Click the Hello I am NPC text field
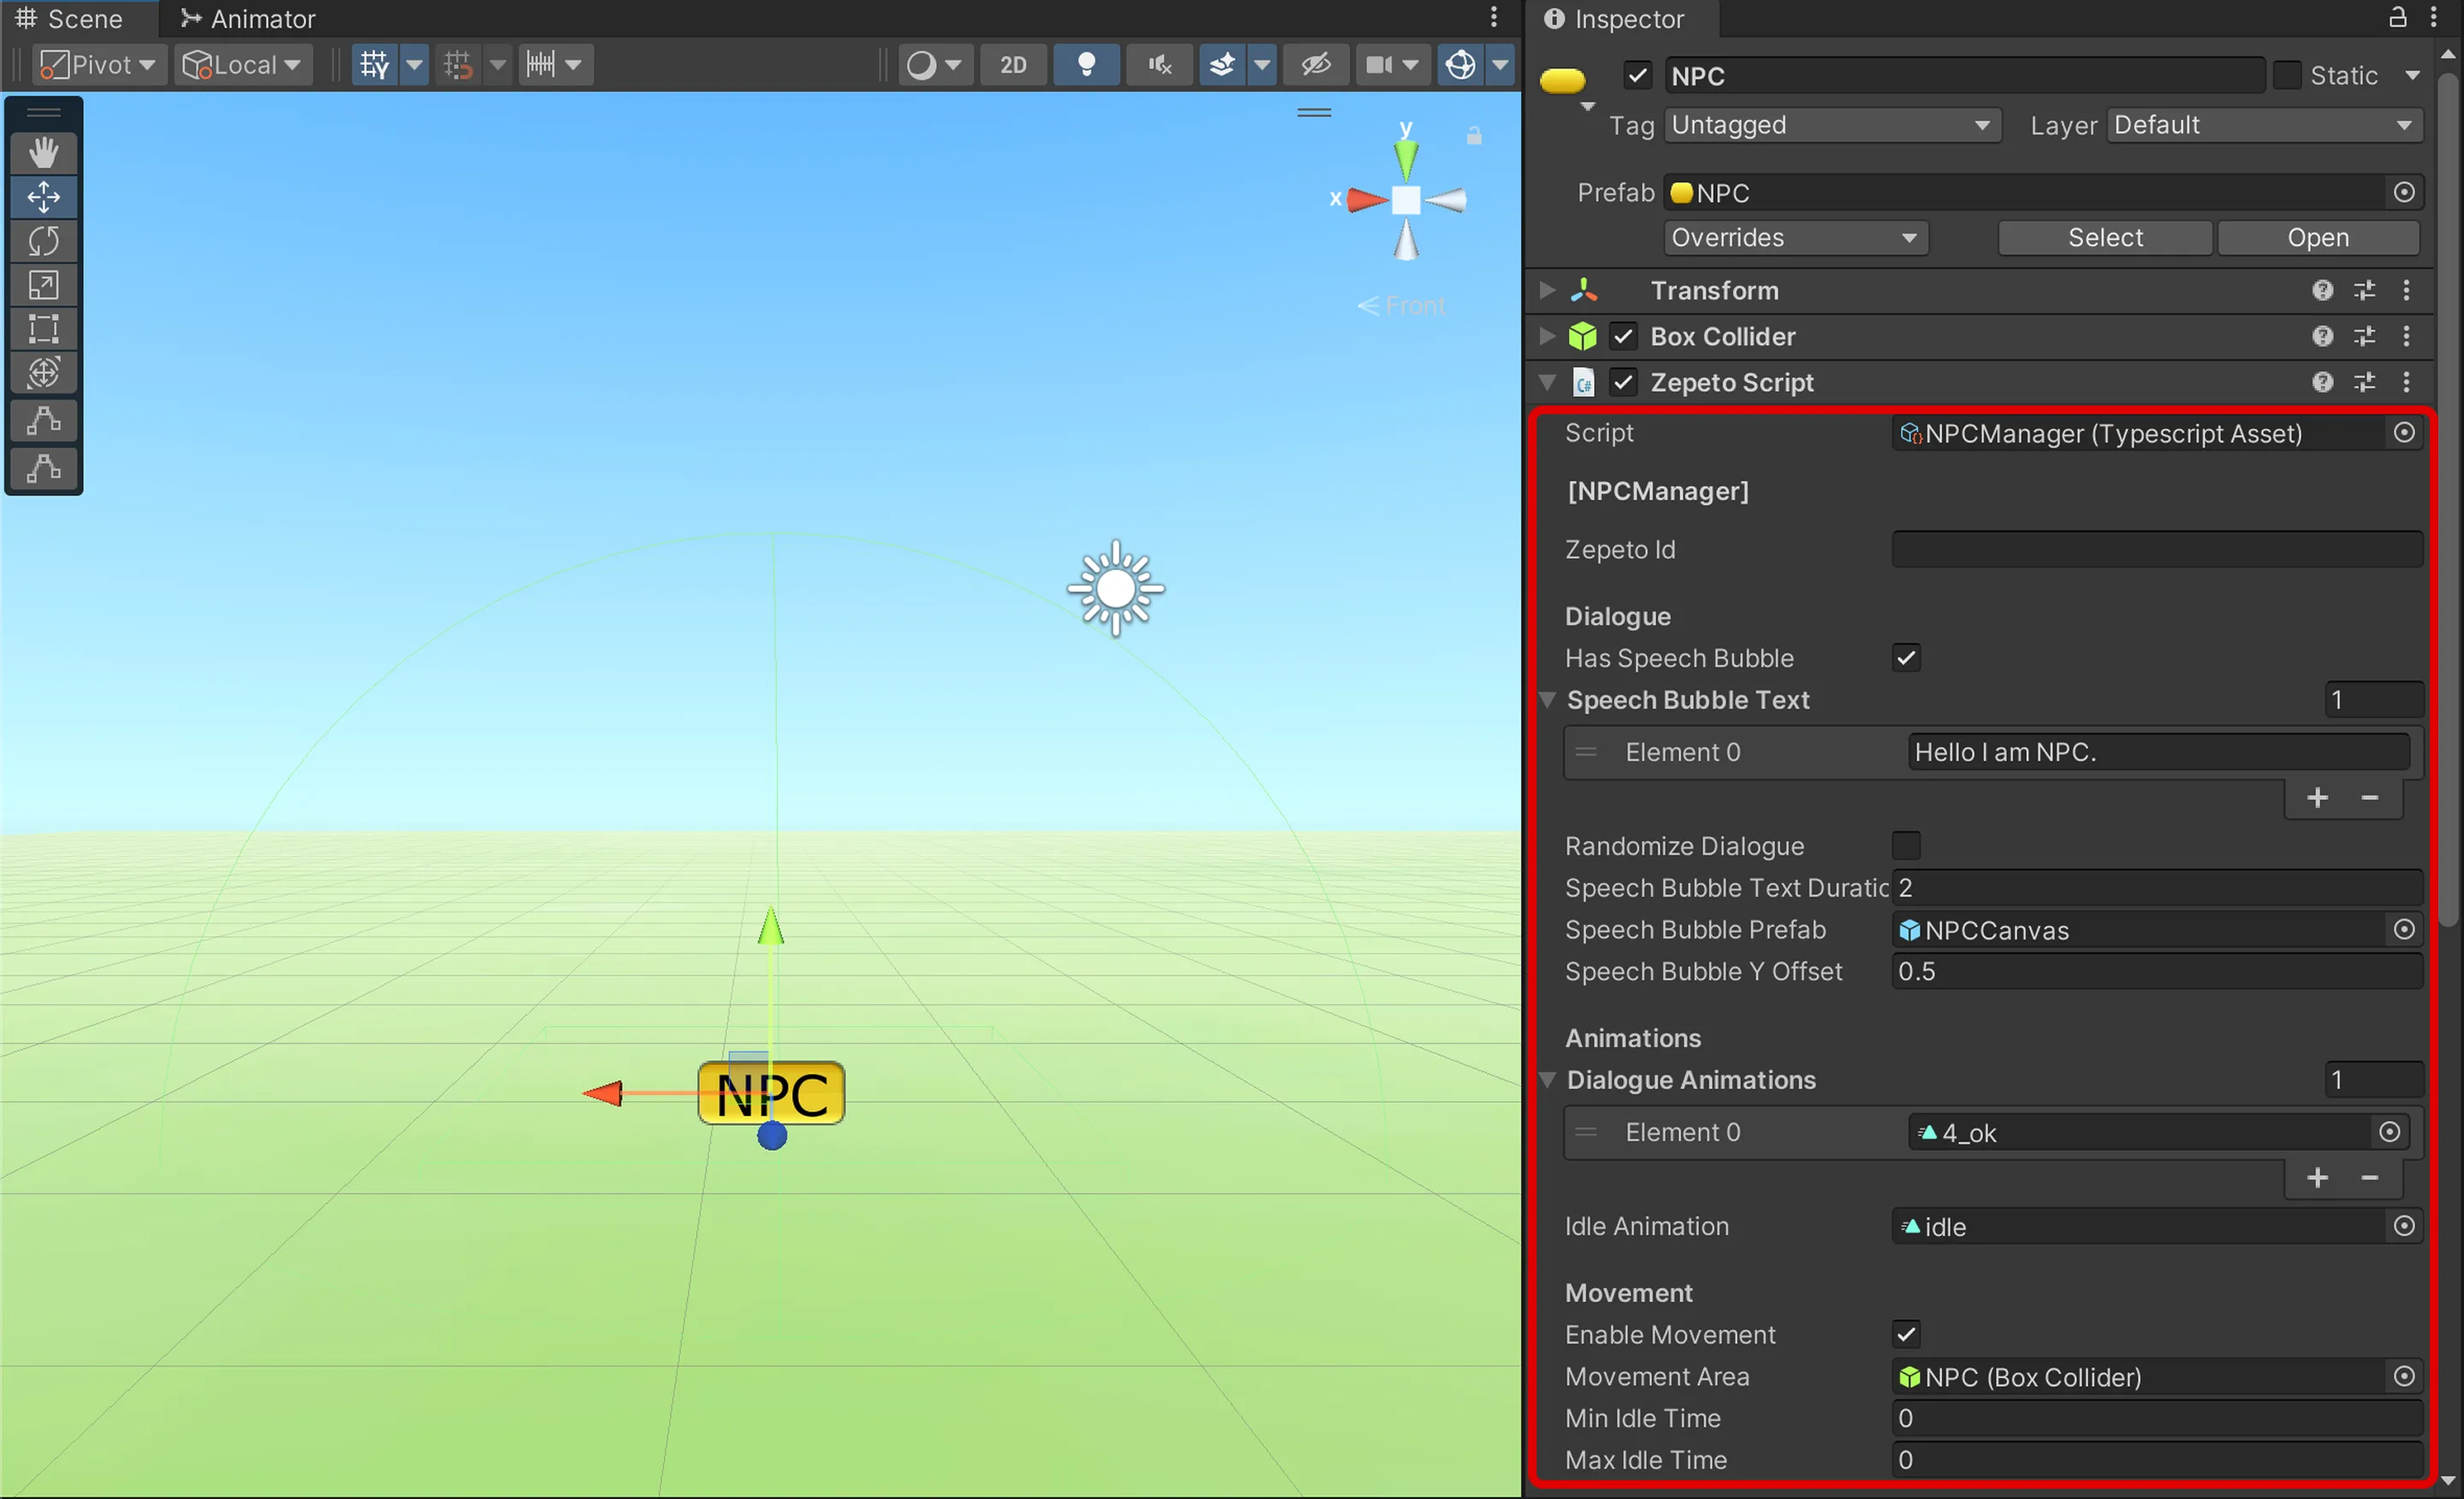Viewport: 2464px width, 1499px height. pyautogui.click(x=2158, y=752)
